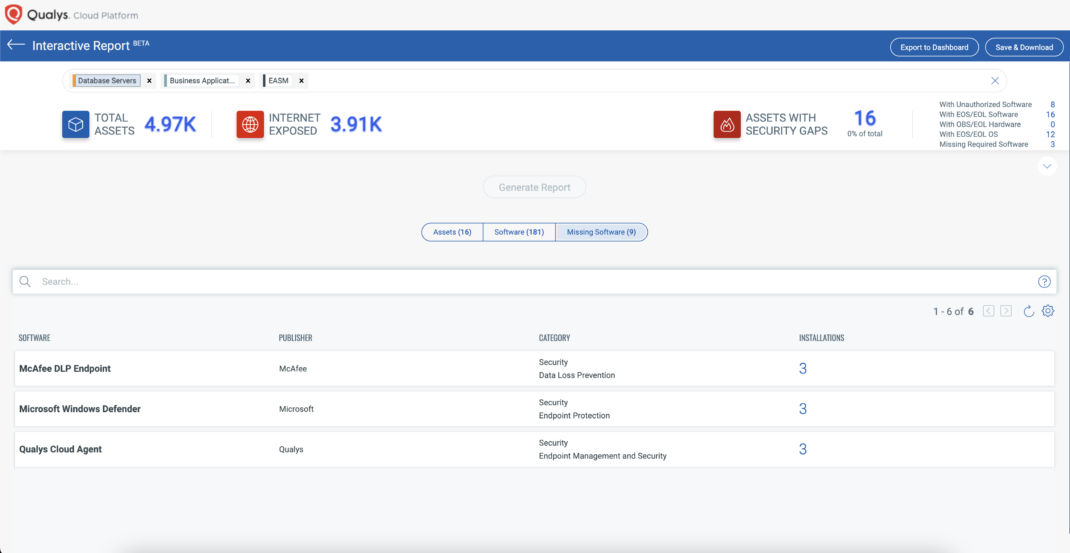Click the search magnifier icon
The image size is (1070, 553).
(x=25, y=281)
